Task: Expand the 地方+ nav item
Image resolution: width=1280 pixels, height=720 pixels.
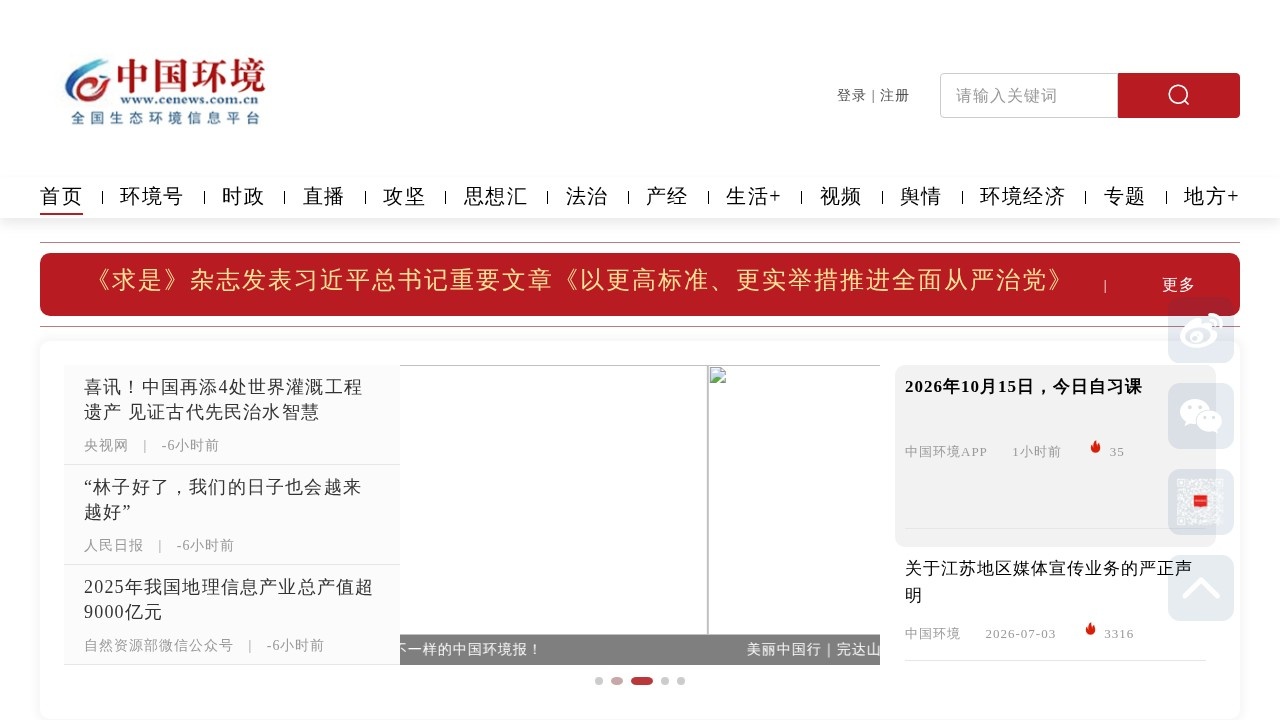Action: pyautogui.click(x=1211, y=196)
